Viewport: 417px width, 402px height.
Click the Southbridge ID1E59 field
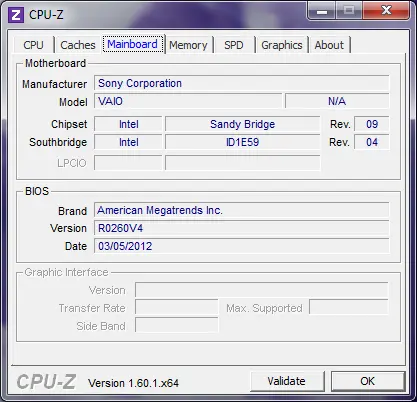pos(243,142)
